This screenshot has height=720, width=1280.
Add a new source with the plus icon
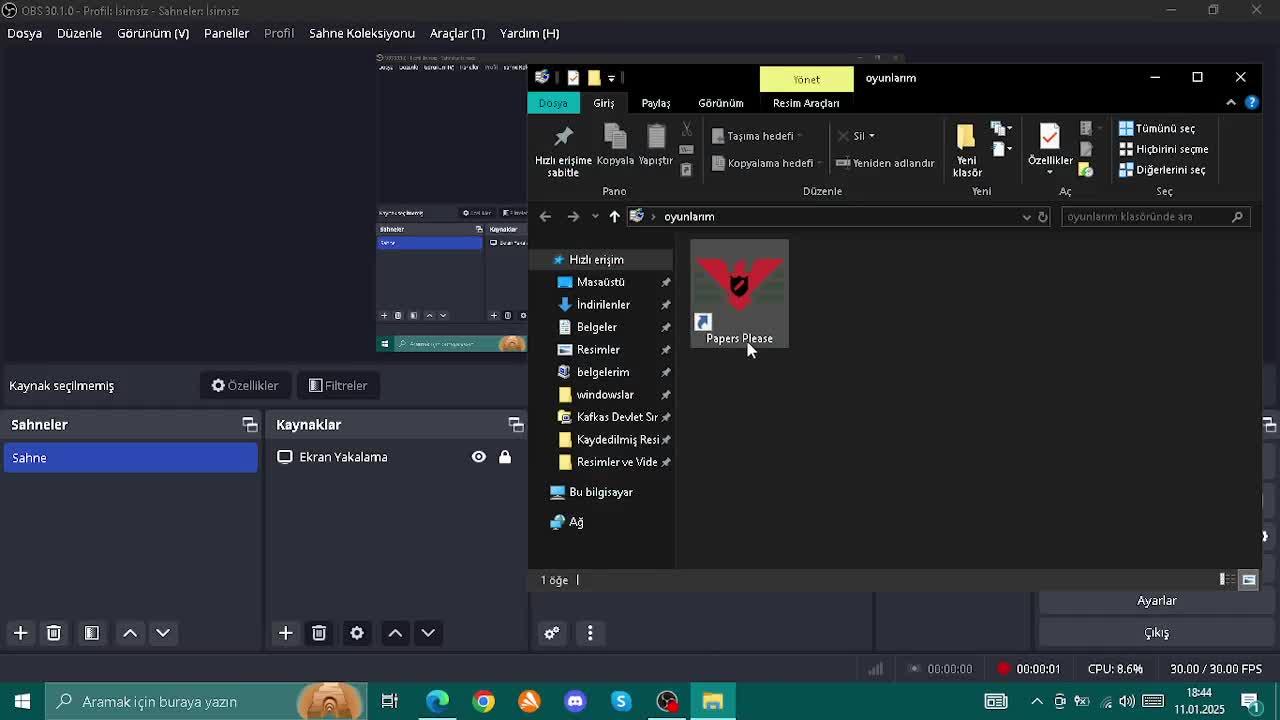pos(285,633)
